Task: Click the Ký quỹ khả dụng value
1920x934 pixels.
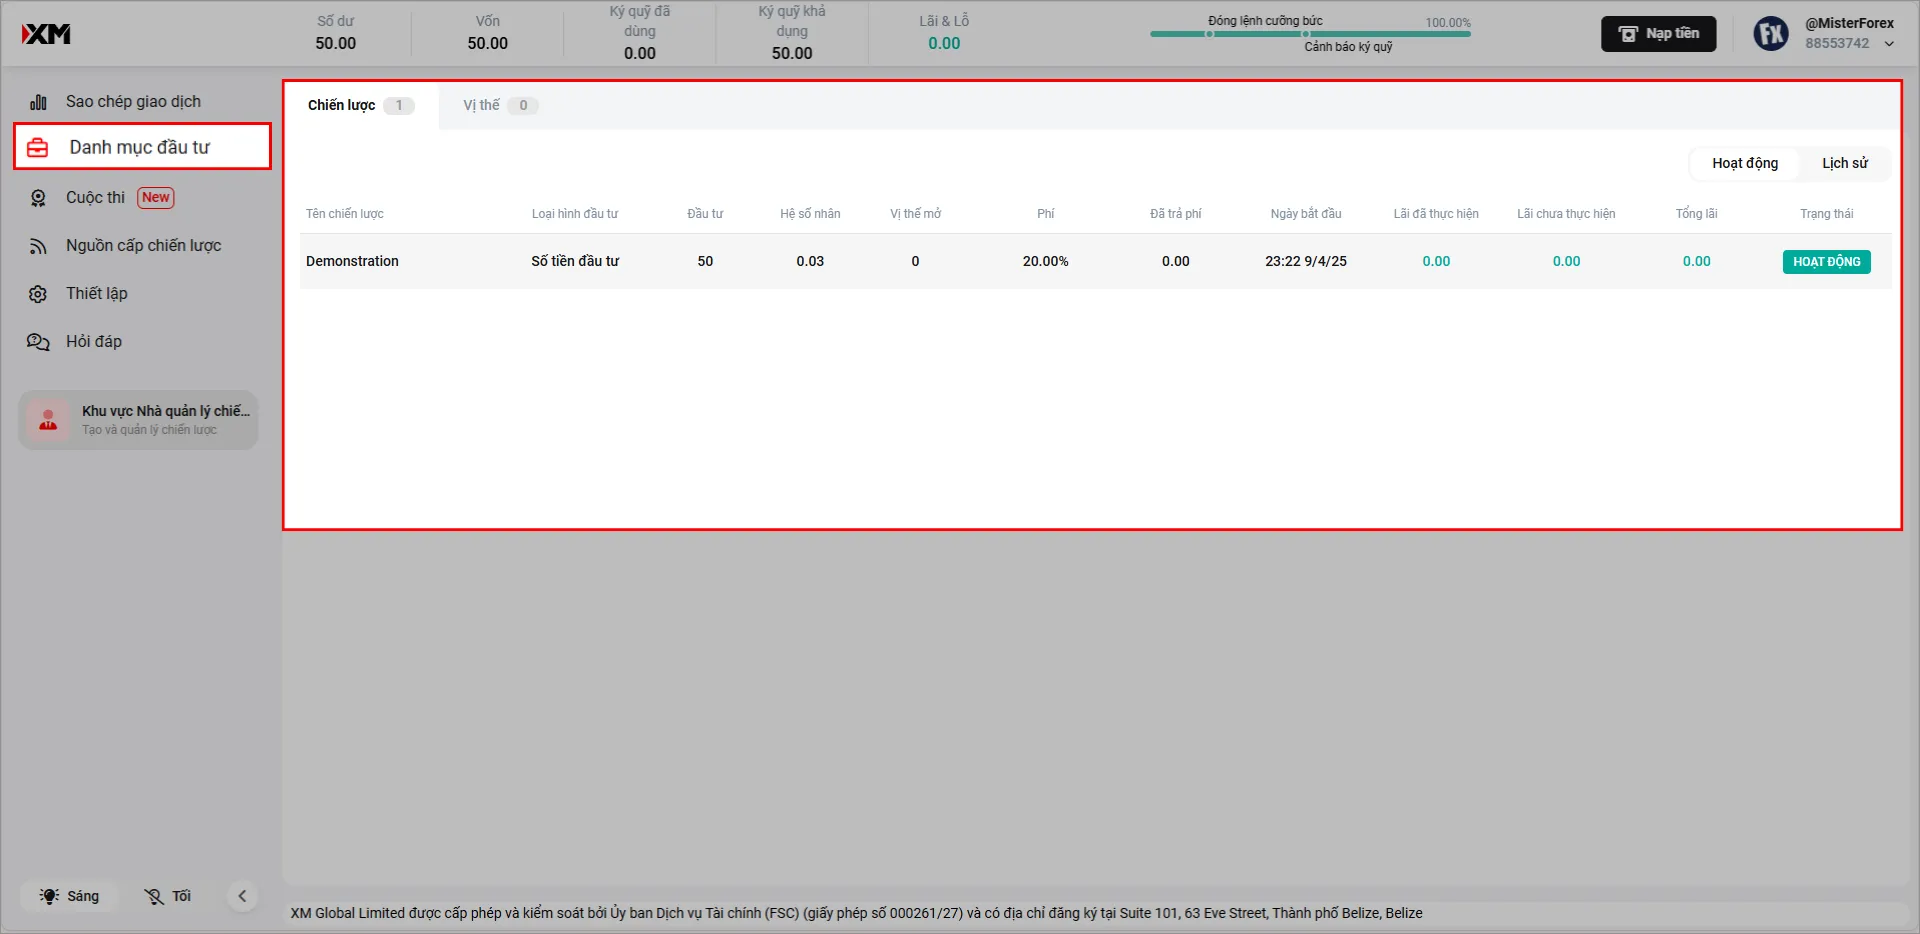Action: pyautogui.click(x=792, y=54)
